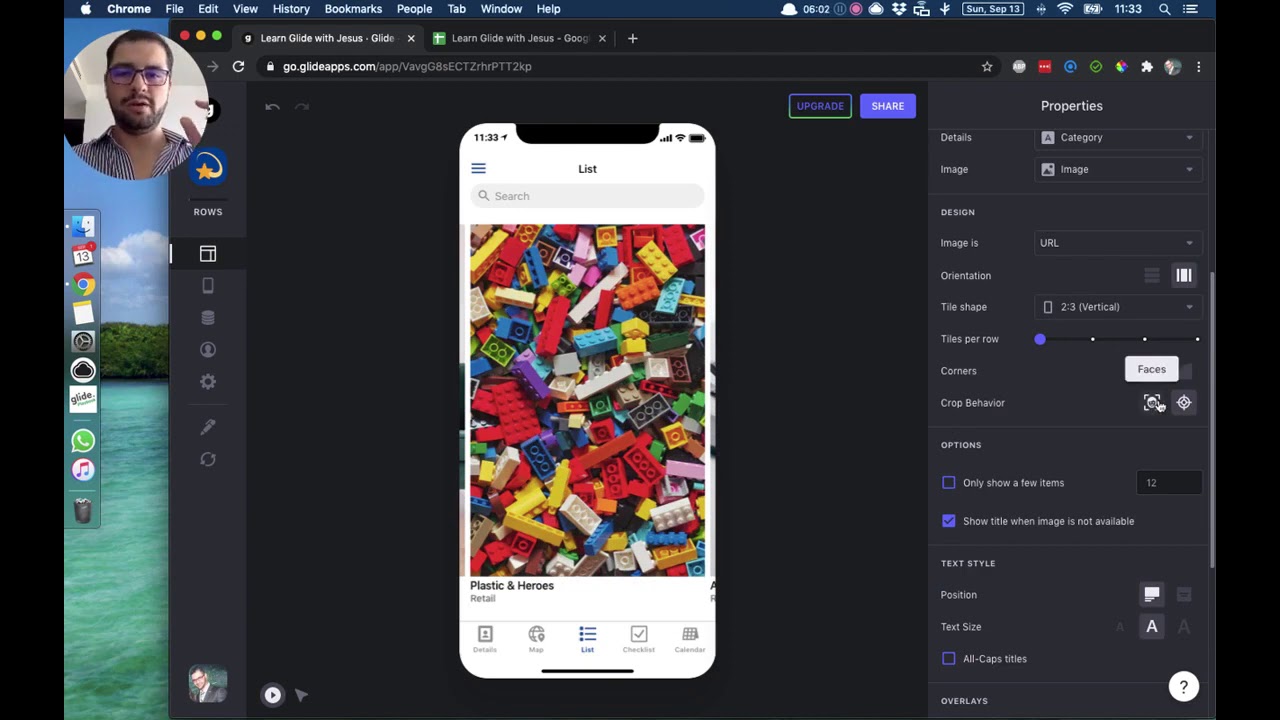The image size is (1280, 720).
Task: Click the undo arrow in editor
Action: tap(272, 106)
